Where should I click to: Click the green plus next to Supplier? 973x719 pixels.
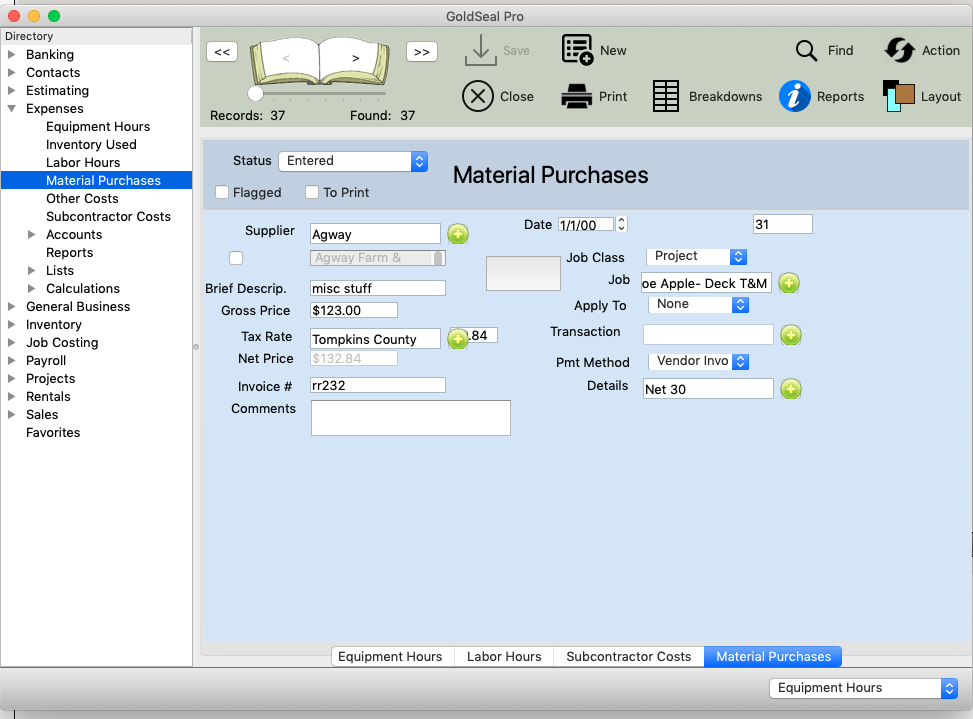click(x=458, y=234)
